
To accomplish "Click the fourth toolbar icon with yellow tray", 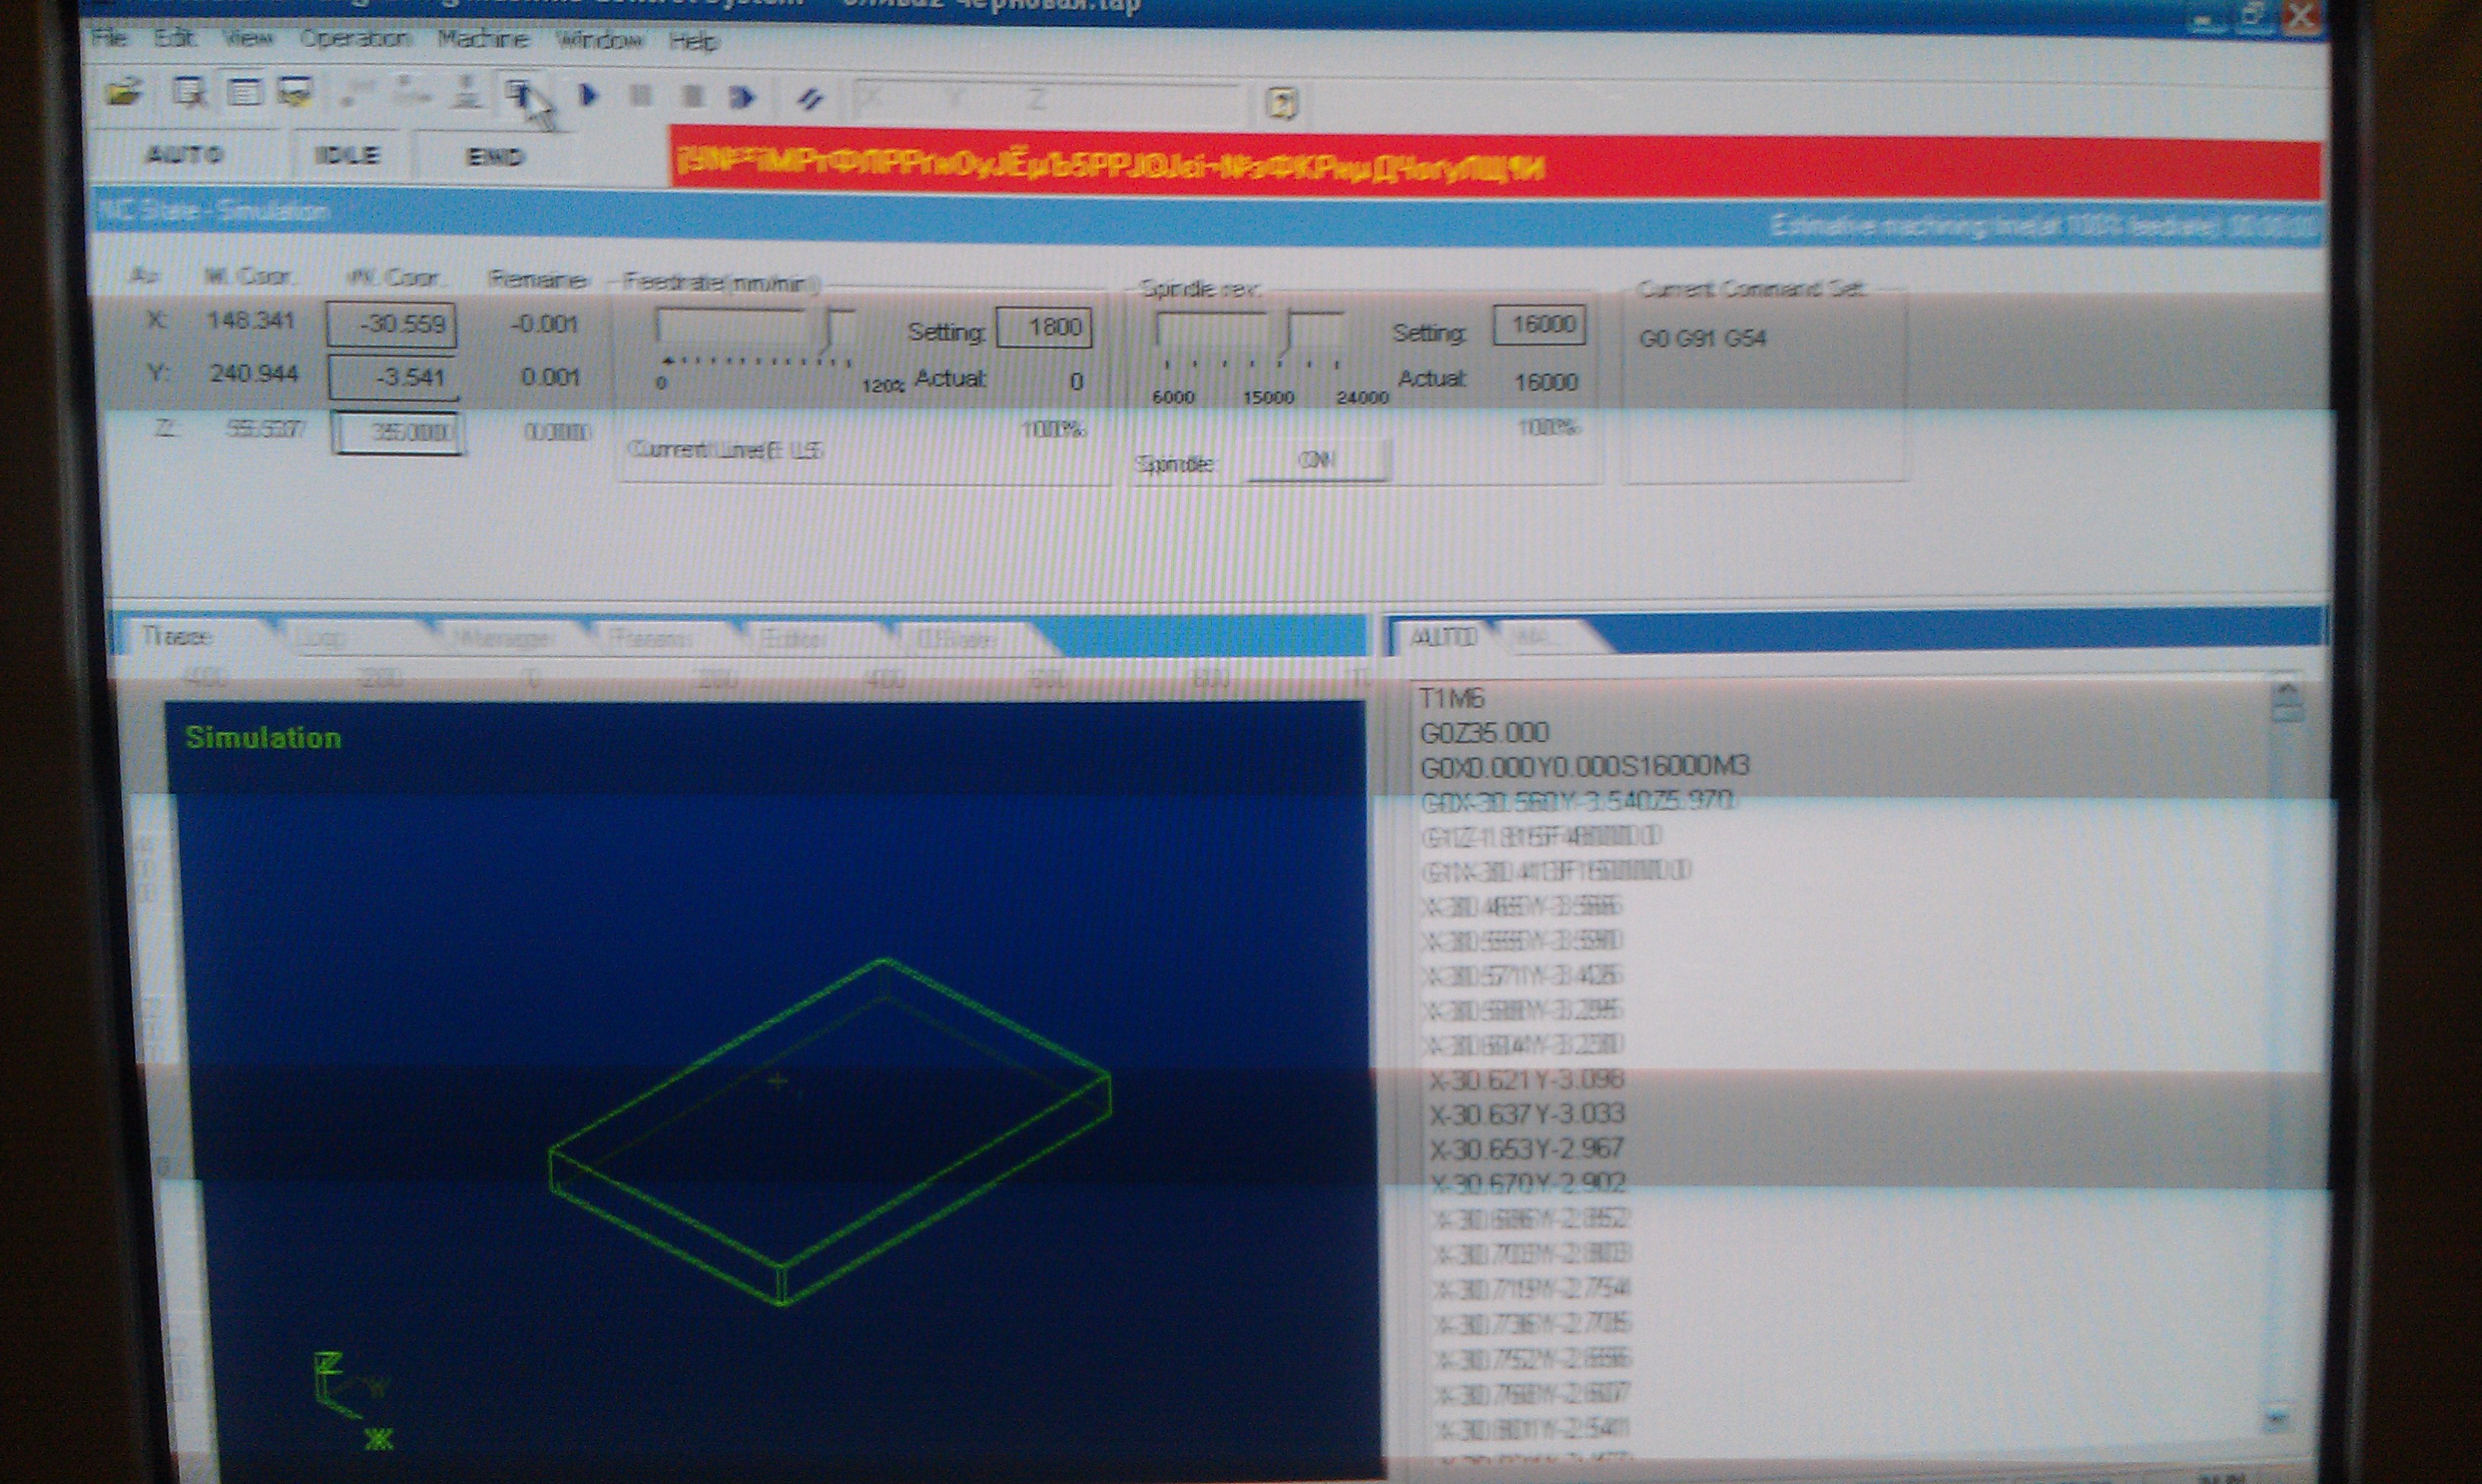I will 295,93.
